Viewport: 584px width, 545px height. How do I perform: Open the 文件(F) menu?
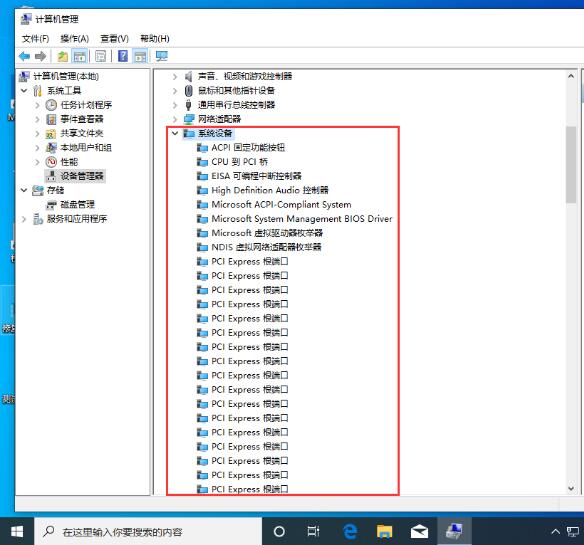click(x=36, y=38)
